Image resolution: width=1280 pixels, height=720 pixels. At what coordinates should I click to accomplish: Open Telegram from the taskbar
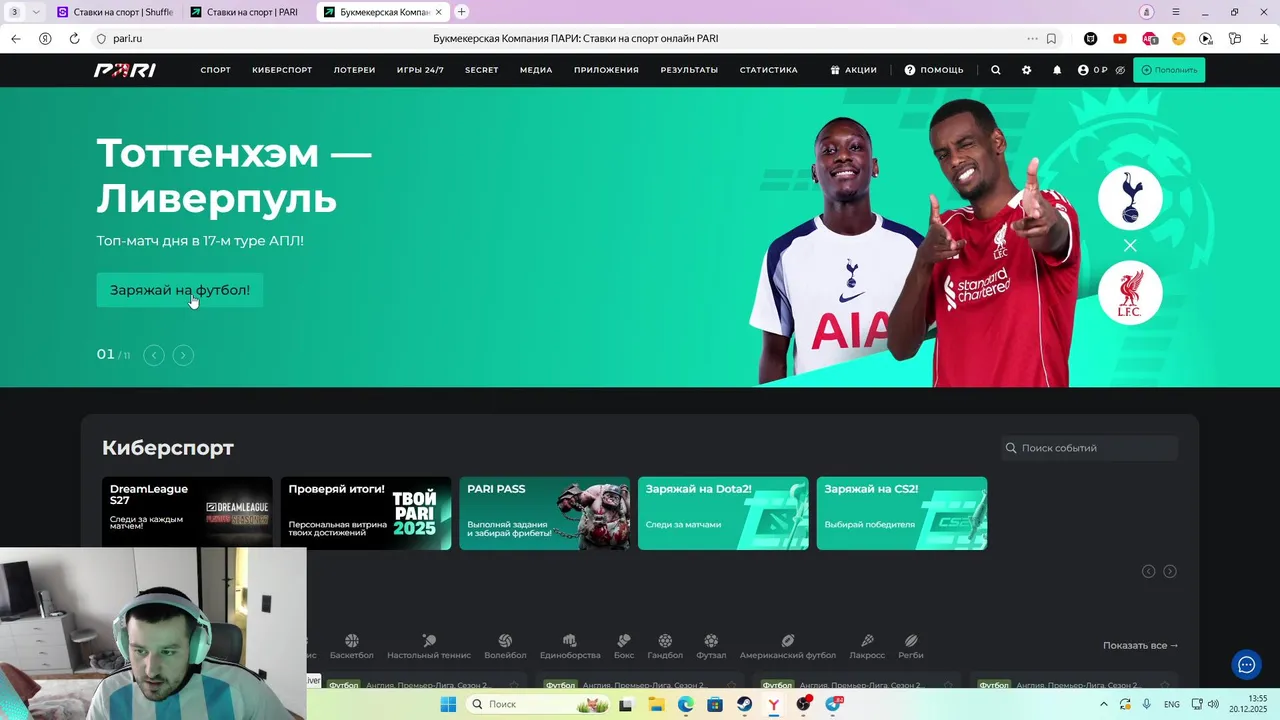click(x=833, y=704)
